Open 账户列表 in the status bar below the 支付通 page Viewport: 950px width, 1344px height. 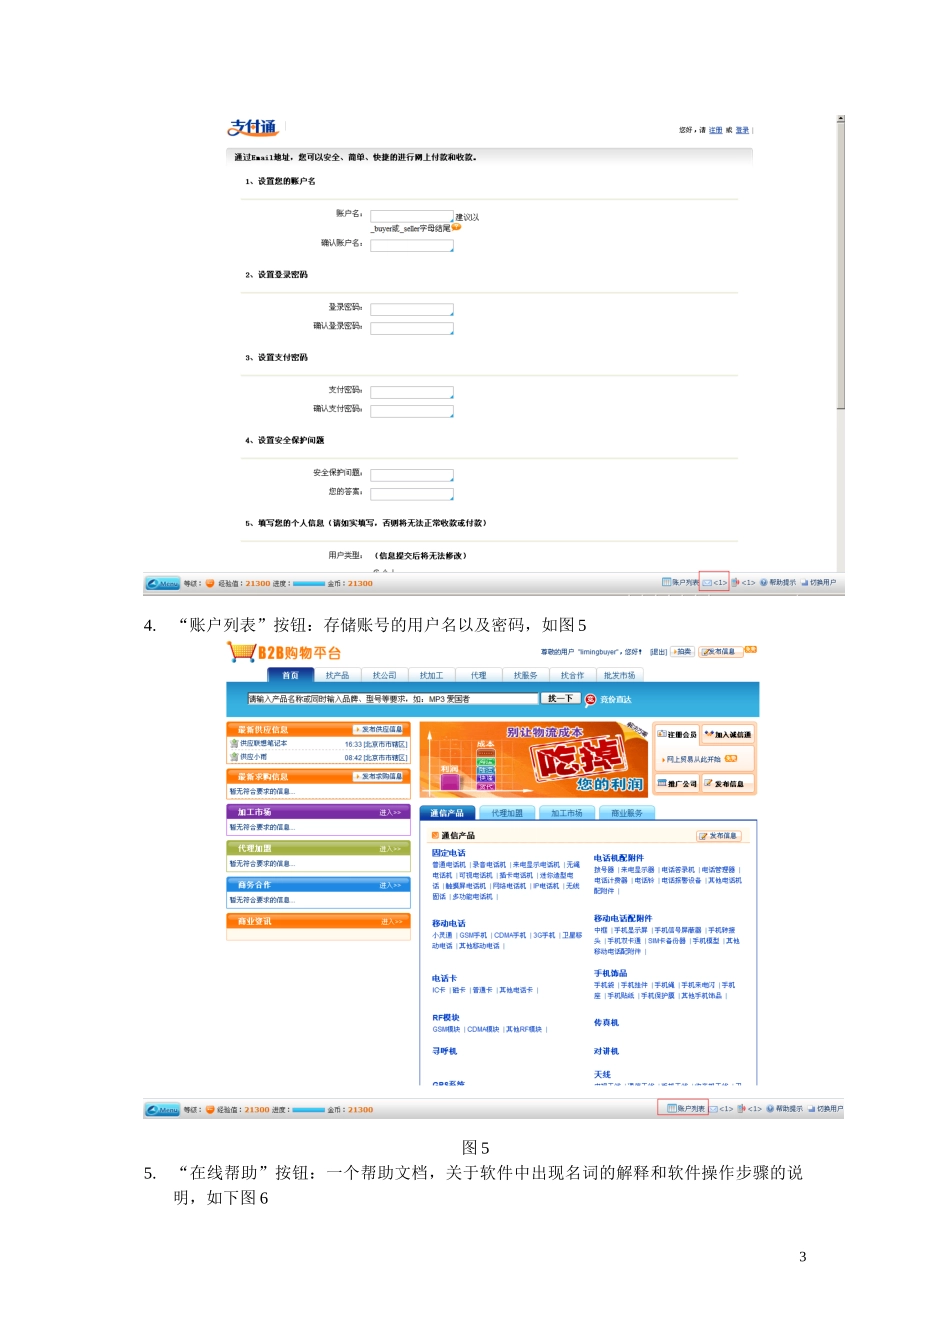680,582
